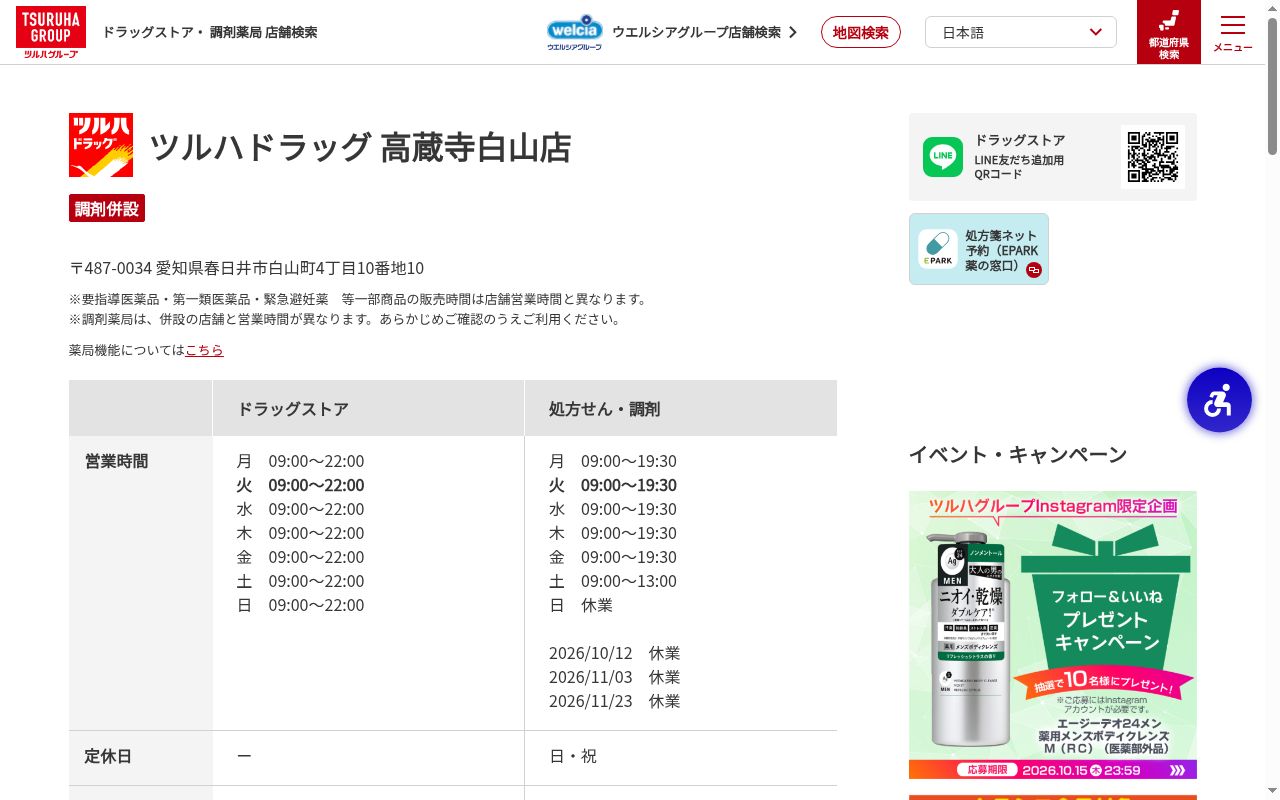Click the 日・祝 regular holiday cell
The height and width of the screenshot is (800, 1280).
coord(573,756)
